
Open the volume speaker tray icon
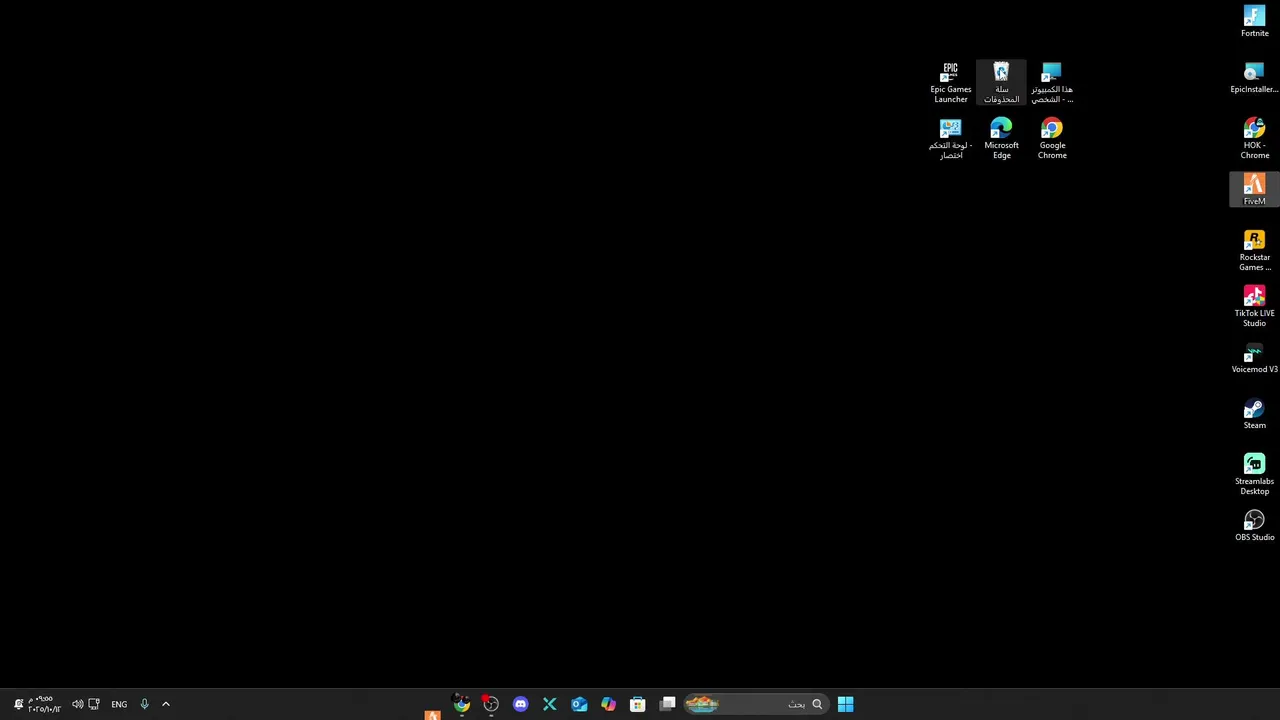pos(77,704)
